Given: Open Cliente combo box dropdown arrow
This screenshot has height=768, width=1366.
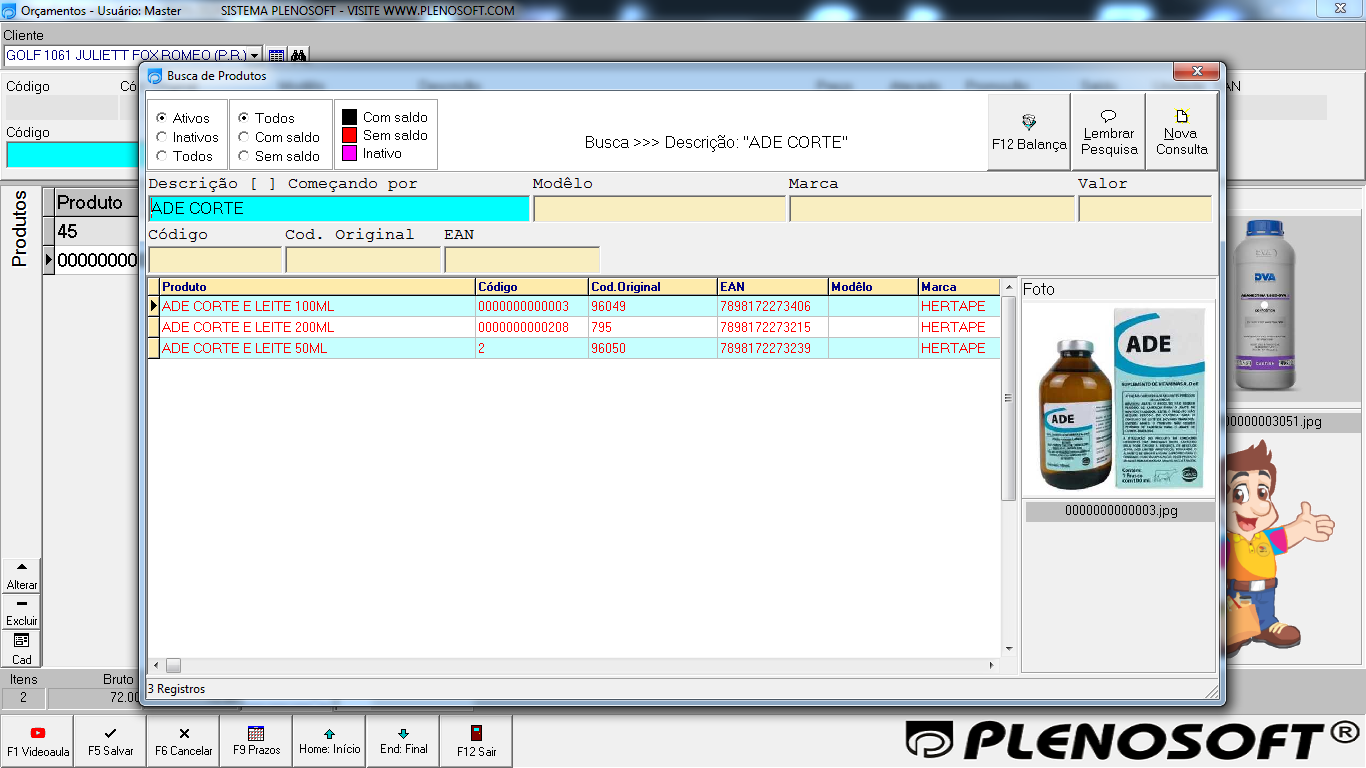Looking at the screenshot, I should tap(255, 55).
